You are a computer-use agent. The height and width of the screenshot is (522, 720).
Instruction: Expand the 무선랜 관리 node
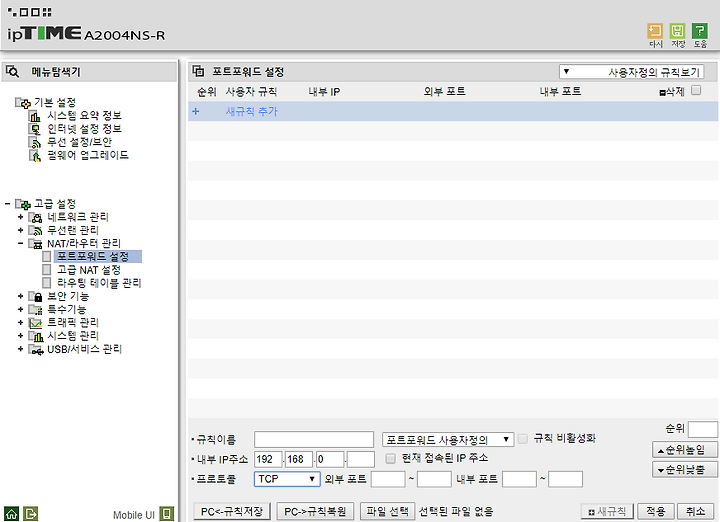(x=20, y=230)
